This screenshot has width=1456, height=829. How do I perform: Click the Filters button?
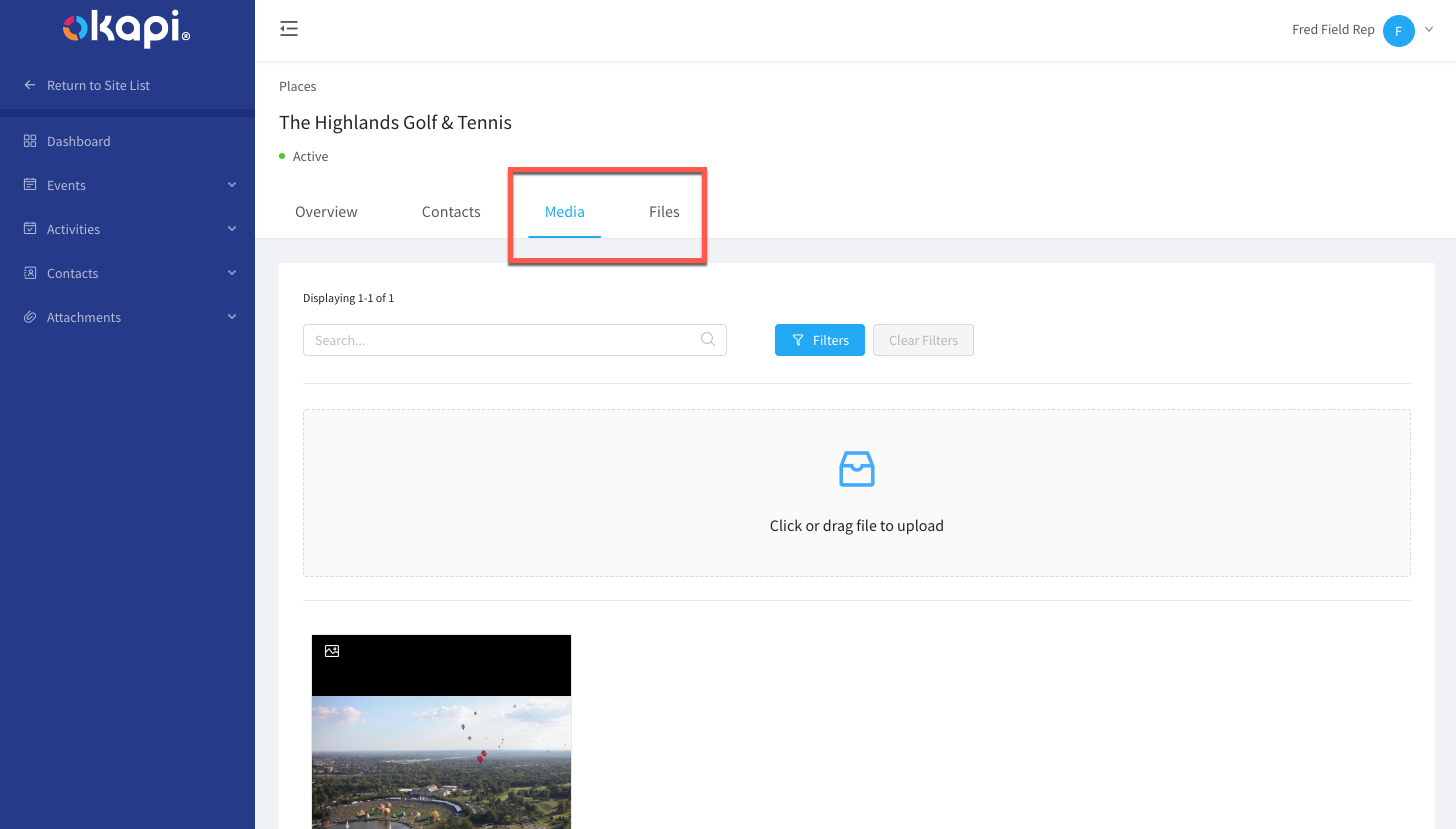(x=820, y=340)
